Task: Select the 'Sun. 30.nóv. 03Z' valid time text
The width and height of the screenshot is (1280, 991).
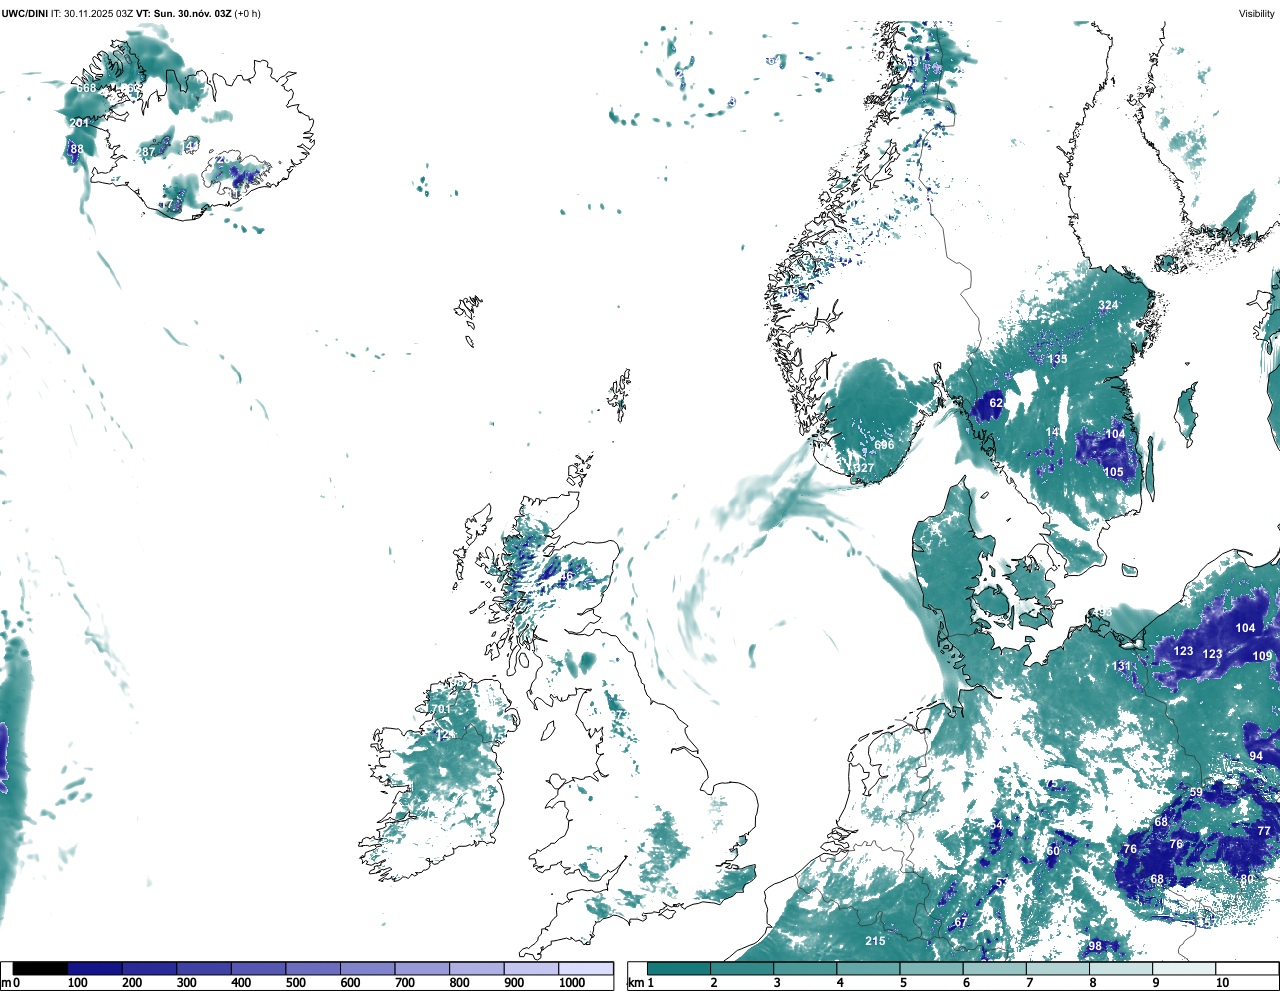Action: pyautogui.click(x=193, y=14)
